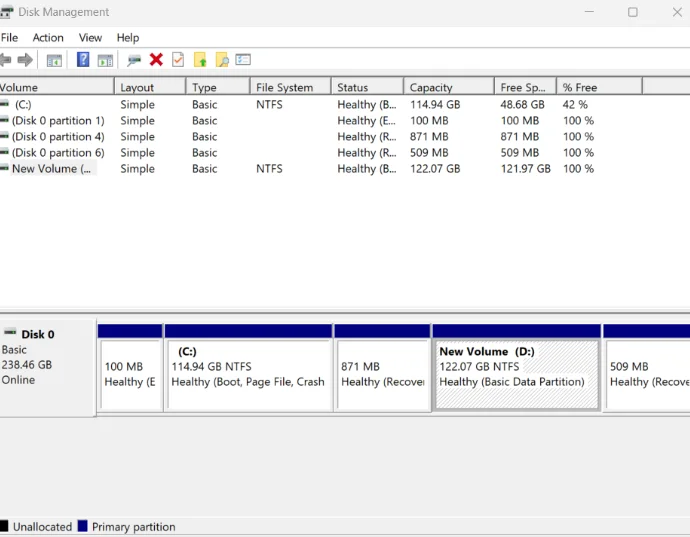This screenshot has width=690, height=537.
Task: Open the View menu
Action: click(x=90, y=38)
